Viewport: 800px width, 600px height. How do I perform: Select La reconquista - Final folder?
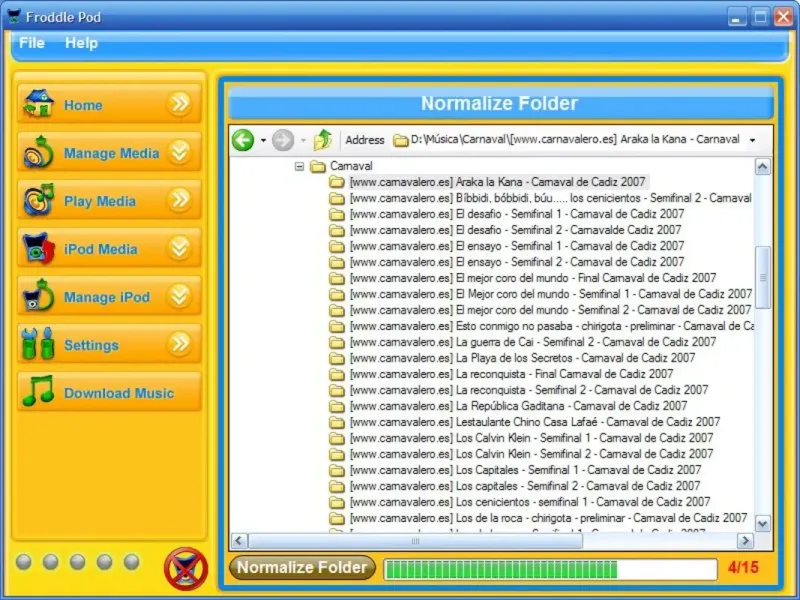(x=511, y=374)
